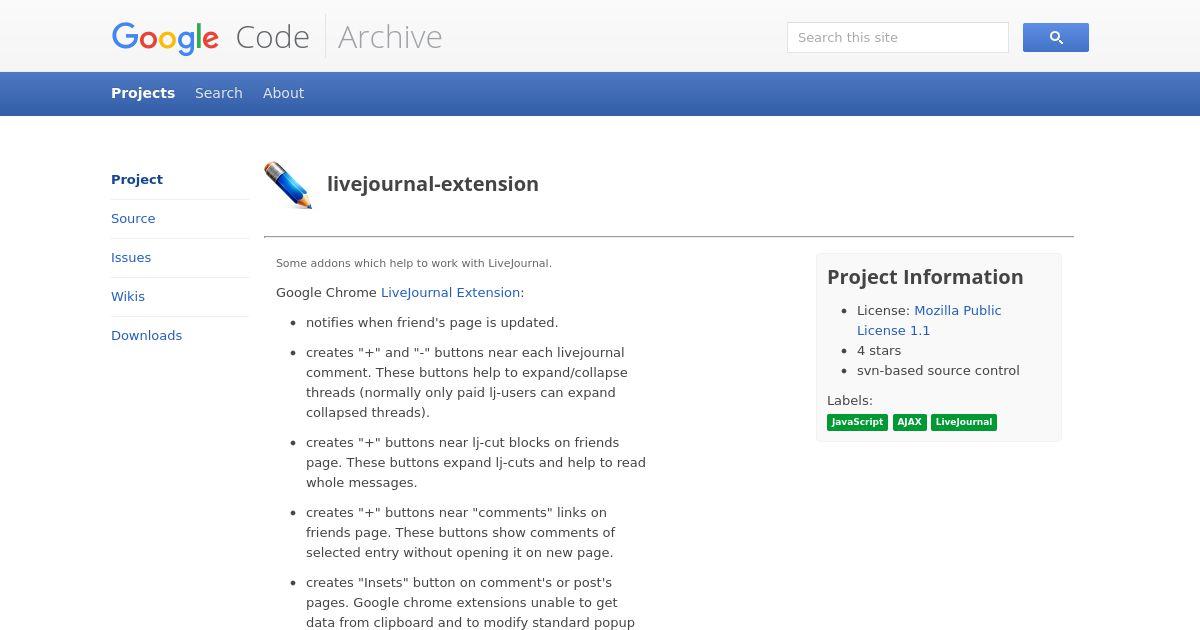Open the About menu item

[x=283, y=93]
